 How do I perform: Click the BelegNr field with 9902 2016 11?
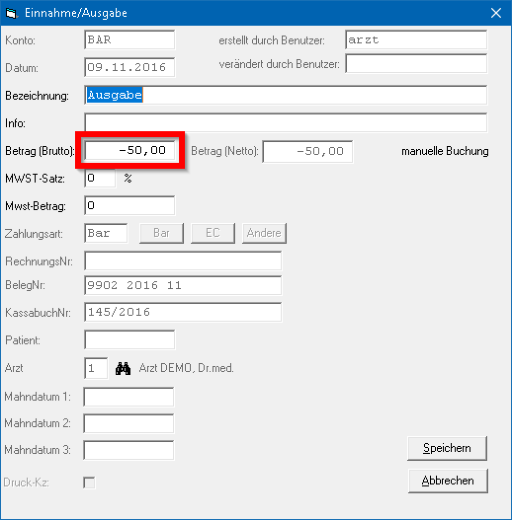pos(183,285)
